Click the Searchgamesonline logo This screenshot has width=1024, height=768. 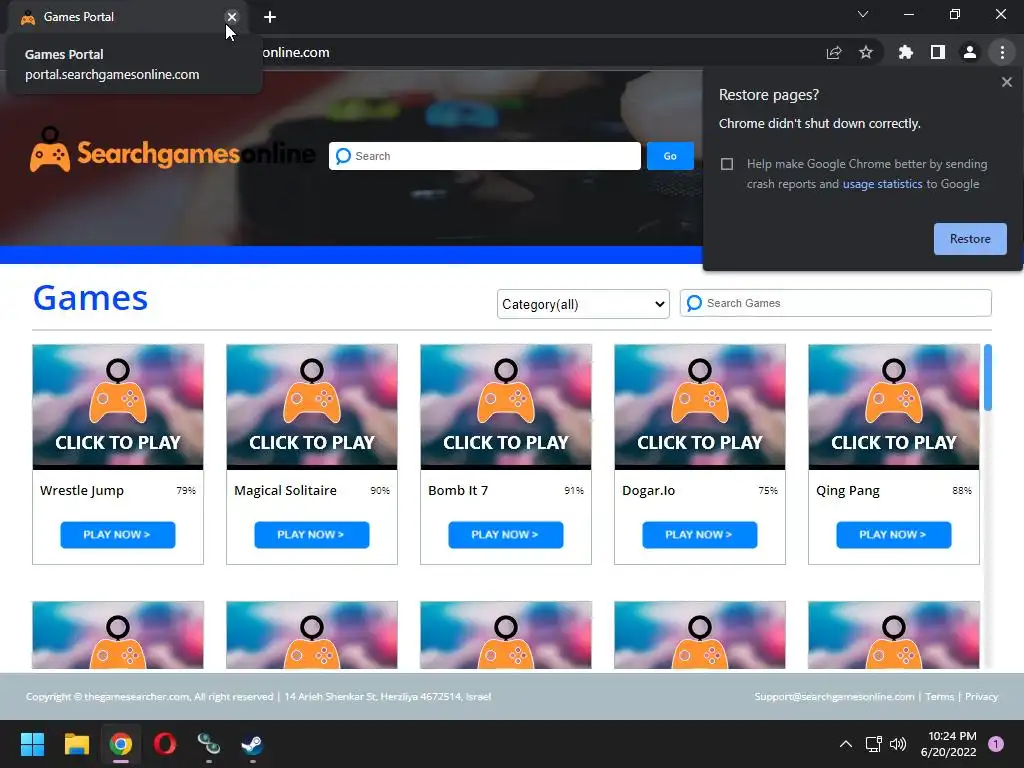point(172,151)
